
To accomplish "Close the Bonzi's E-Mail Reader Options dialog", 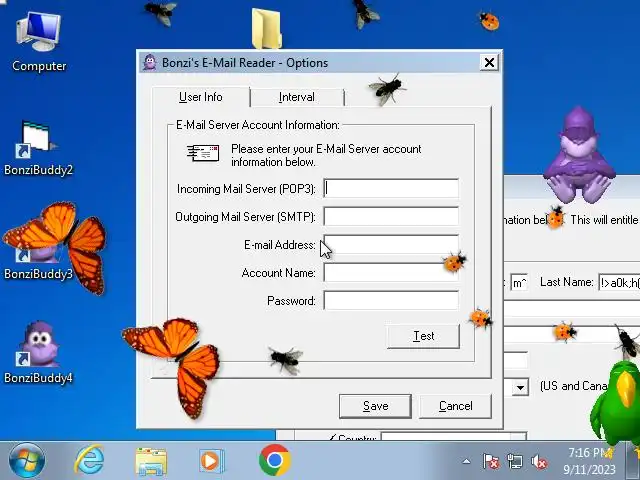I will click(x=489, y=62).
